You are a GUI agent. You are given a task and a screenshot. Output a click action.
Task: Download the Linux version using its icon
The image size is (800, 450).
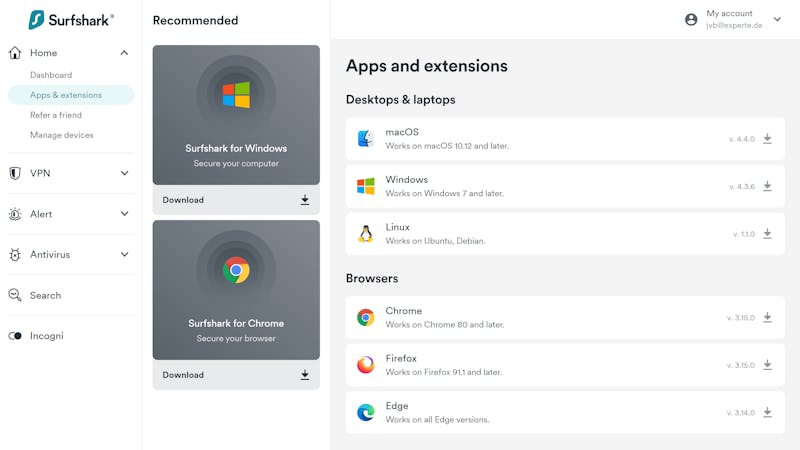pyautogui.click(x=767, y=234)
